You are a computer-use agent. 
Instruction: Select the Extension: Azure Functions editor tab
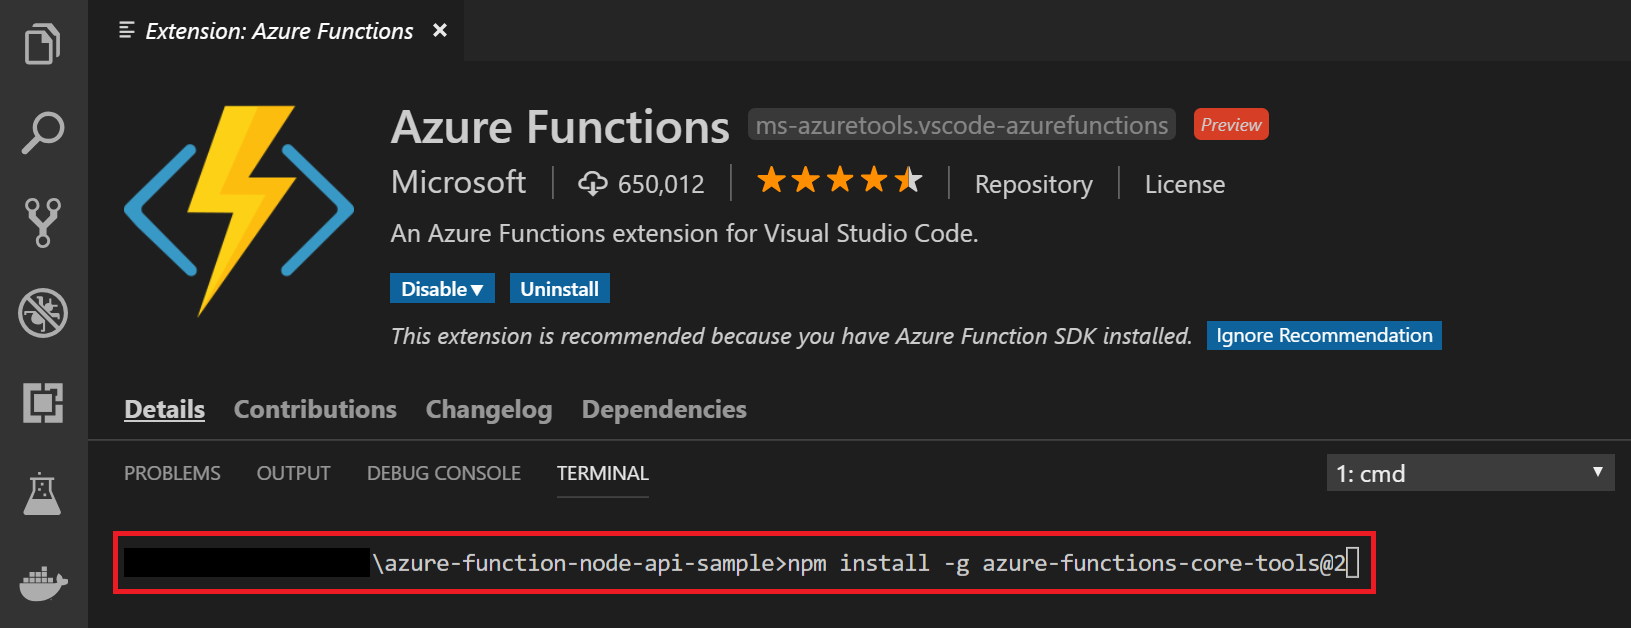276,31
